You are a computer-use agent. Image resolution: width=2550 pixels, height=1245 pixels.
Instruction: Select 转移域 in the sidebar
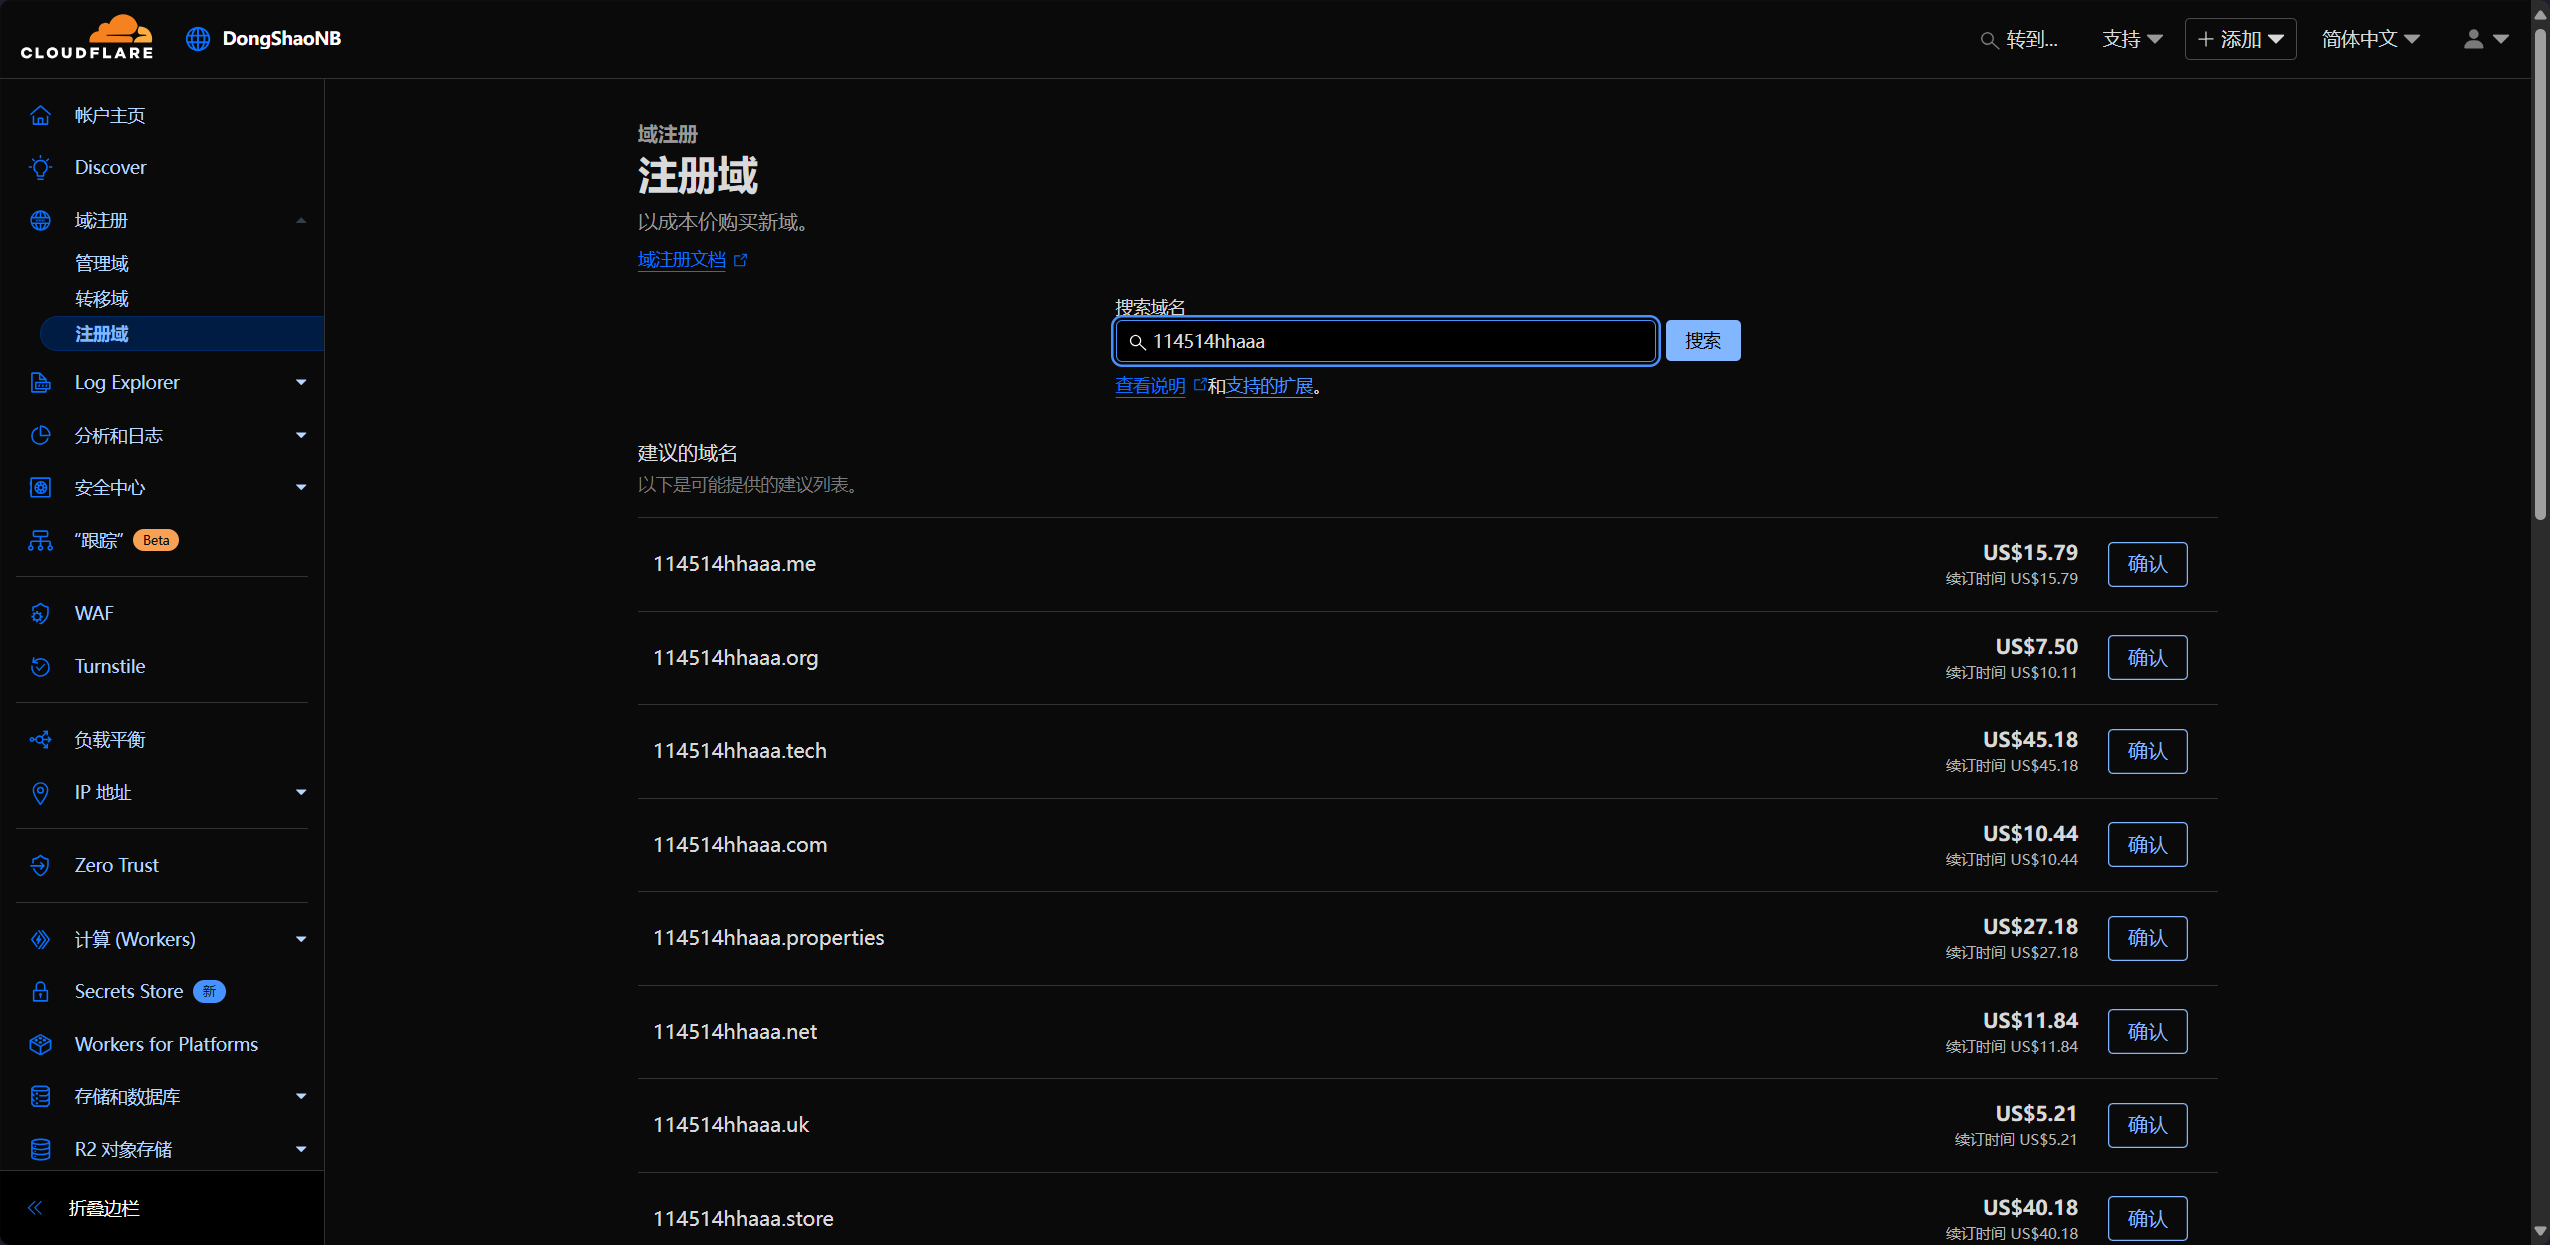pos(102,299)
